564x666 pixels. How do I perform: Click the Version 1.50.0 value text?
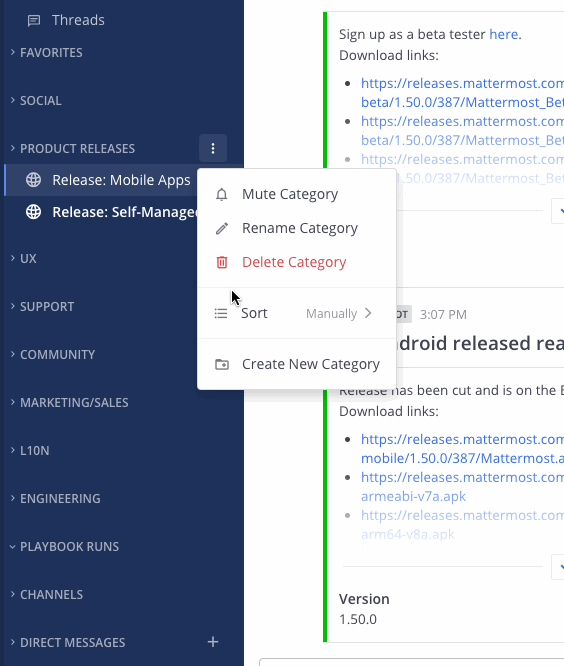pos(358,619)
